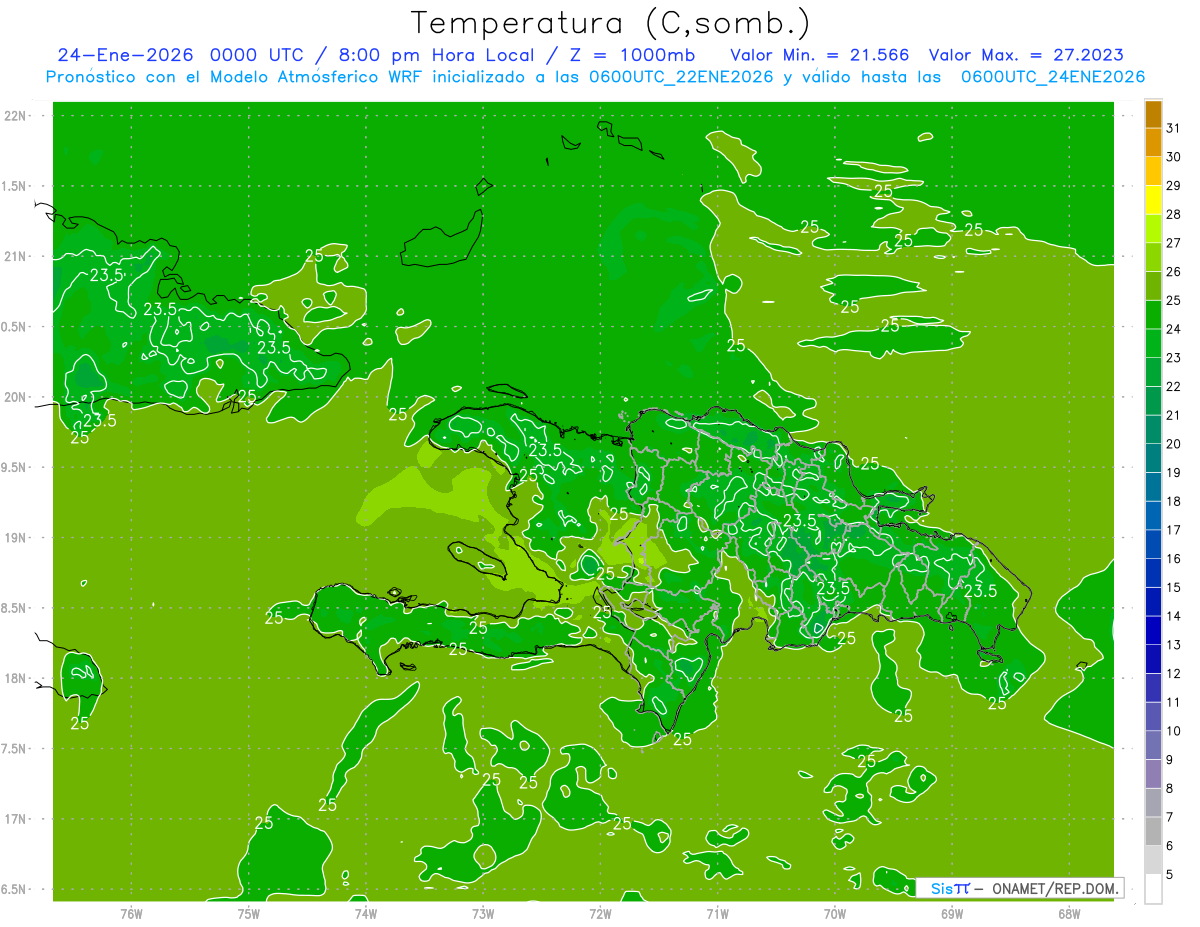Click the "ONAMET/REP.DOM." credit label
1200x927 pixels.
tap(1055, 888)
